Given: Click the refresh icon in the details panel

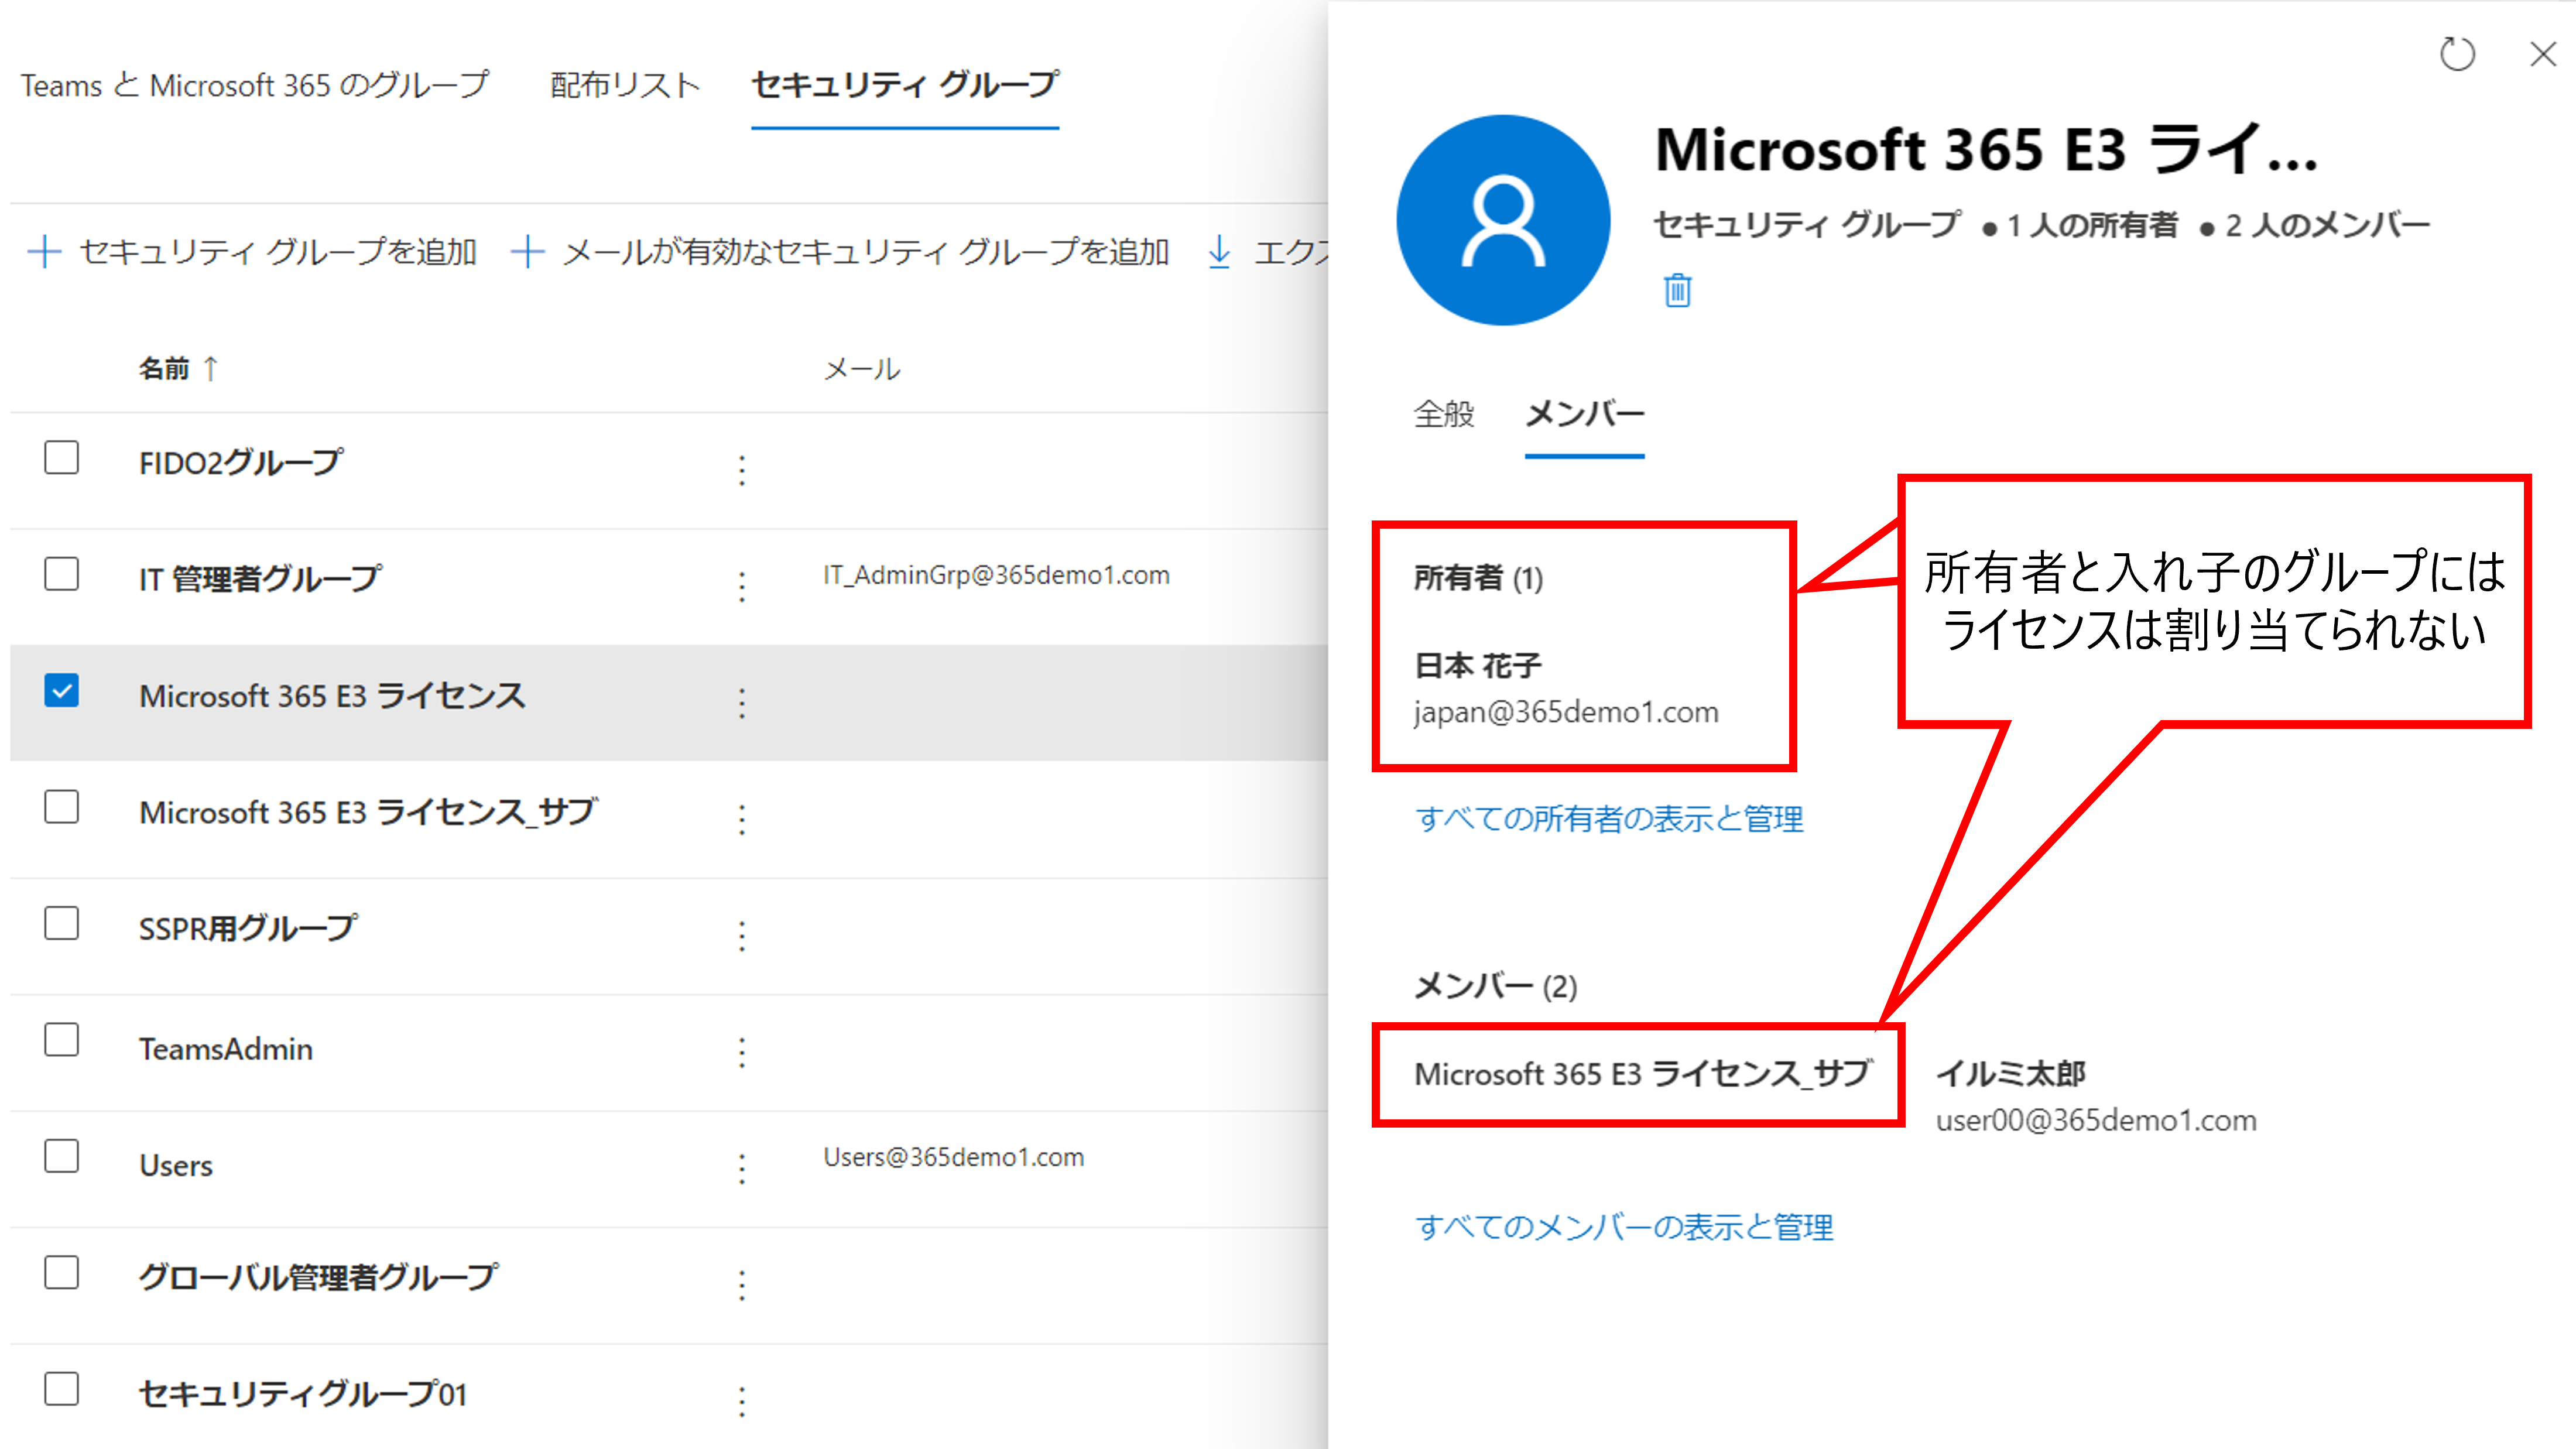Looking at the screenshot, I should coord(2457,54).
